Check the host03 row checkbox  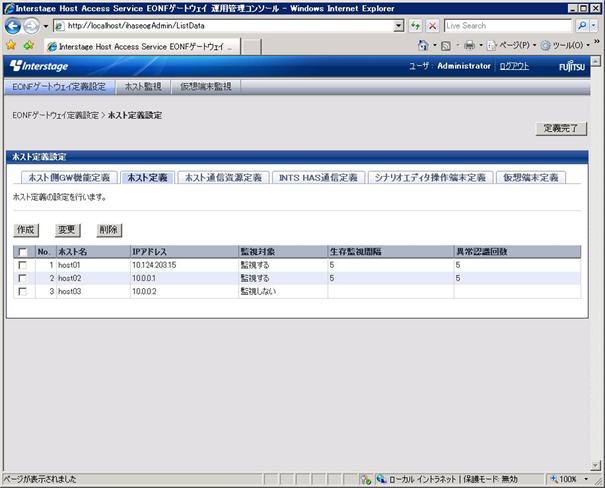[x=23, y=292]
